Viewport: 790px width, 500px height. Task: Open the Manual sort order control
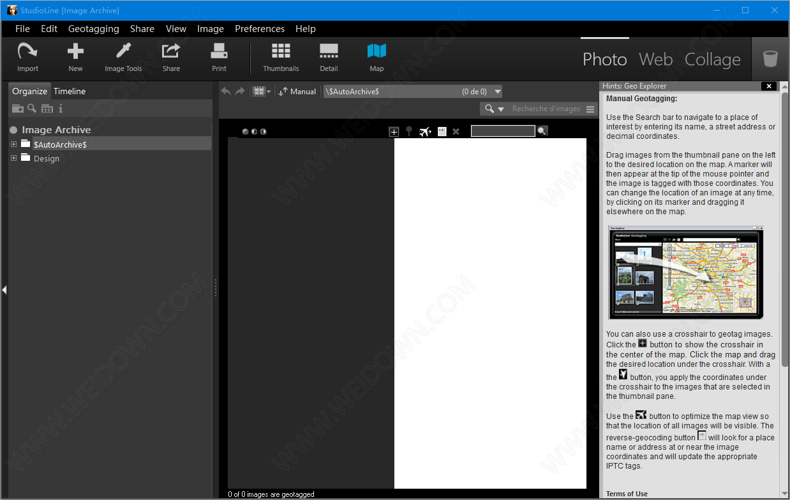pyautogui.click(x=297, y=91)
